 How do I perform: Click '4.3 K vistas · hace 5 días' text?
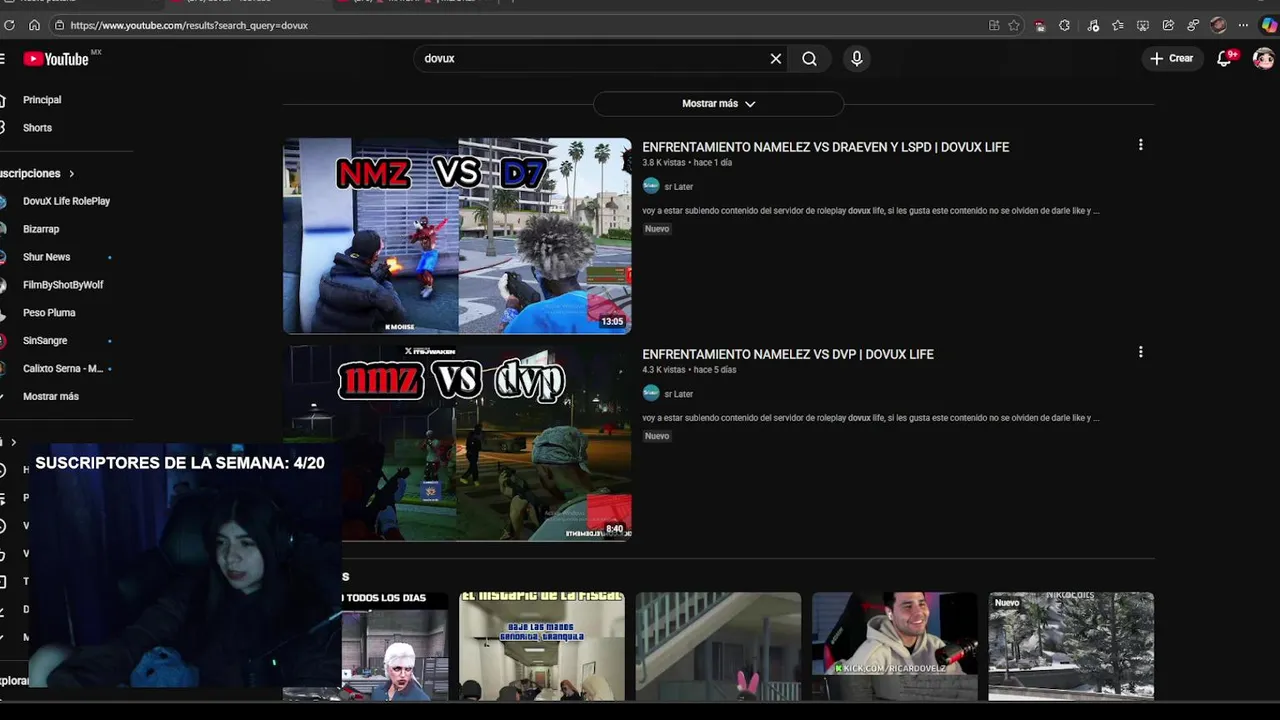point(689,370)
